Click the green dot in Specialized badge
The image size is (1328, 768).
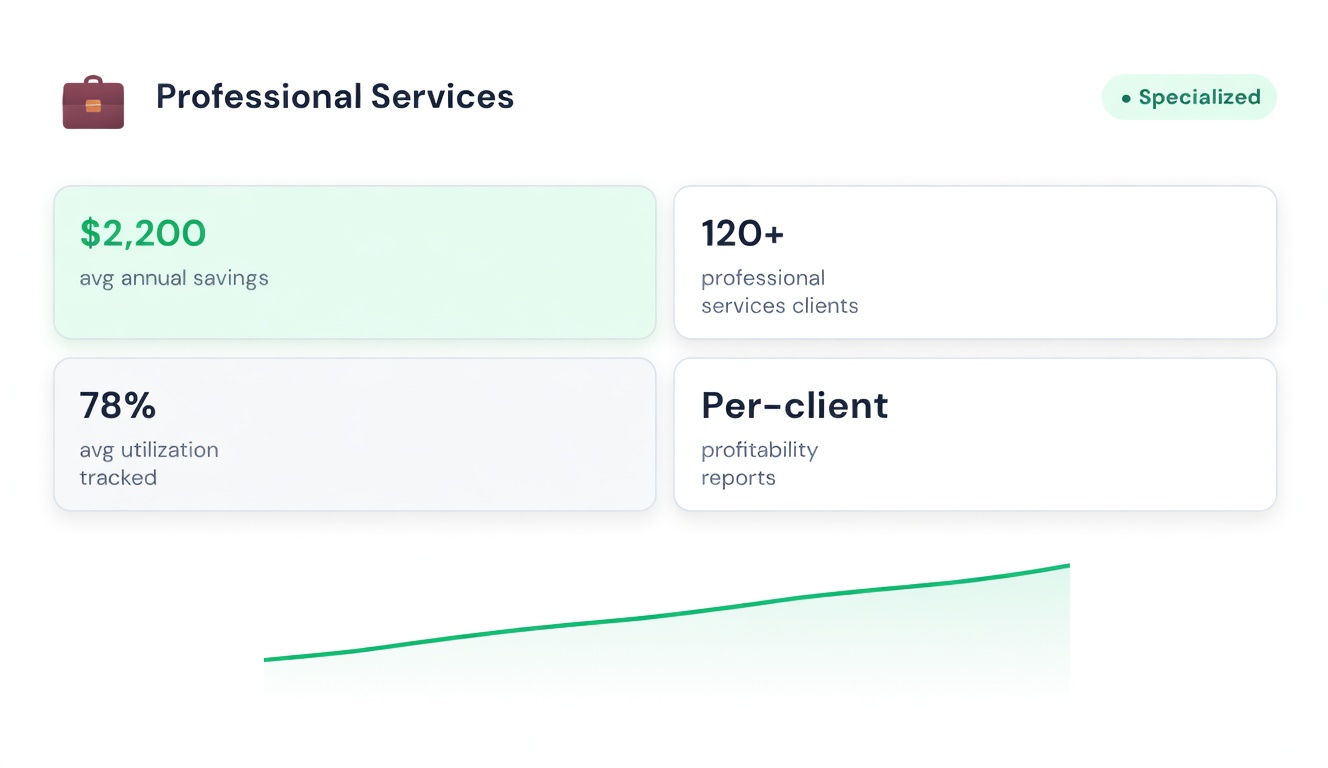point(1126,98)
